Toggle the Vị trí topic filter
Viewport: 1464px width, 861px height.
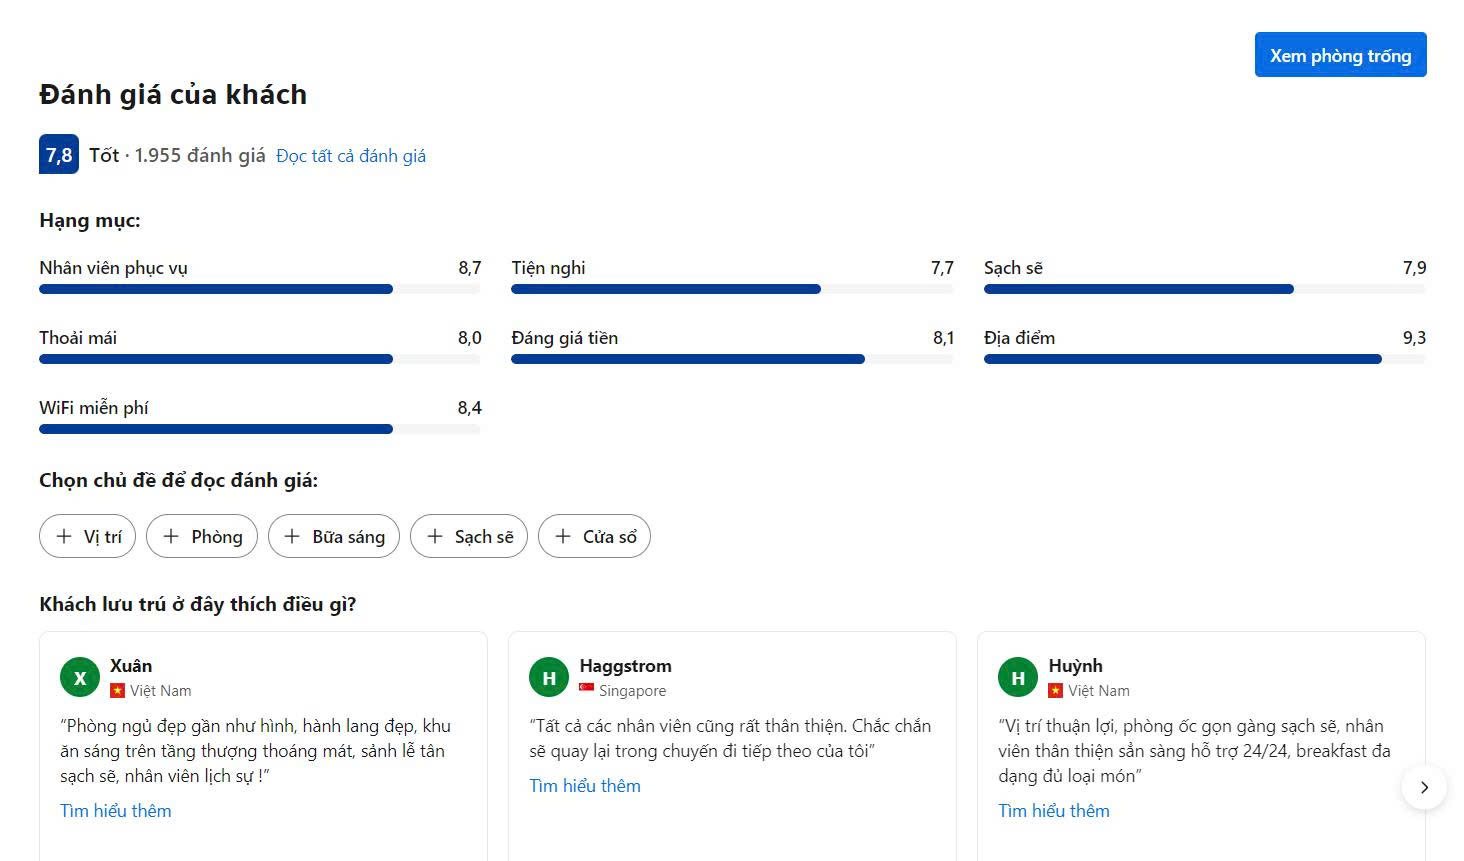tap(88, 536)
